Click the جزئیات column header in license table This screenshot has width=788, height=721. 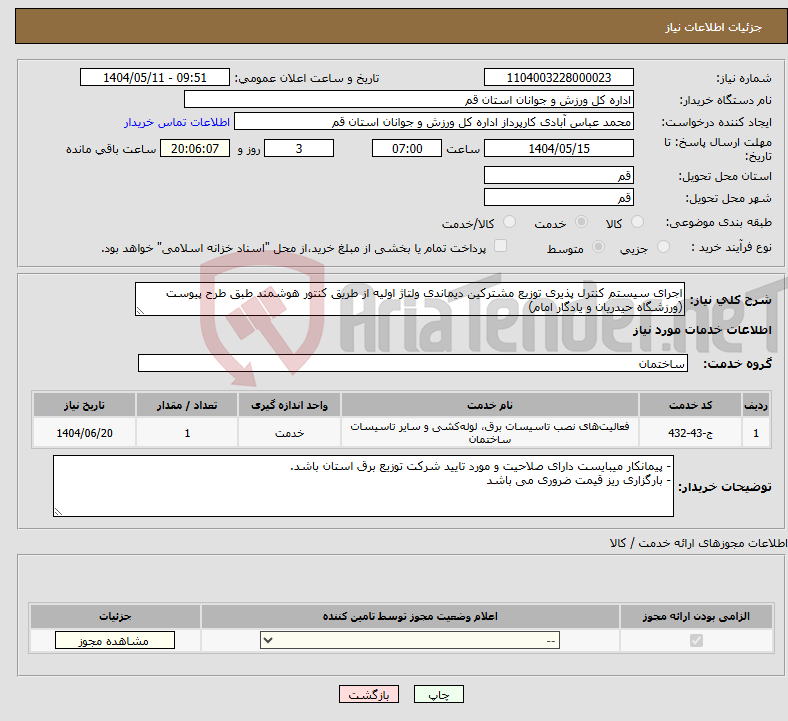tap(115, 616)
